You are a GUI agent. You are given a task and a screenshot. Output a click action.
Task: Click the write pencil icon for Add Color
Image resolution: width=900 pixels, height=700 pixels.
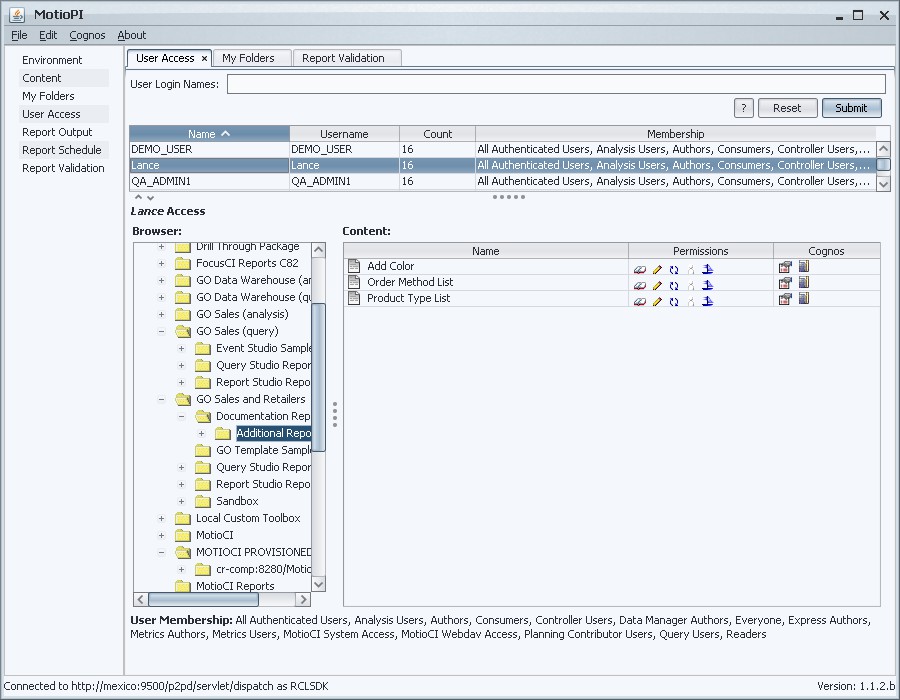[x=657, y=269]
